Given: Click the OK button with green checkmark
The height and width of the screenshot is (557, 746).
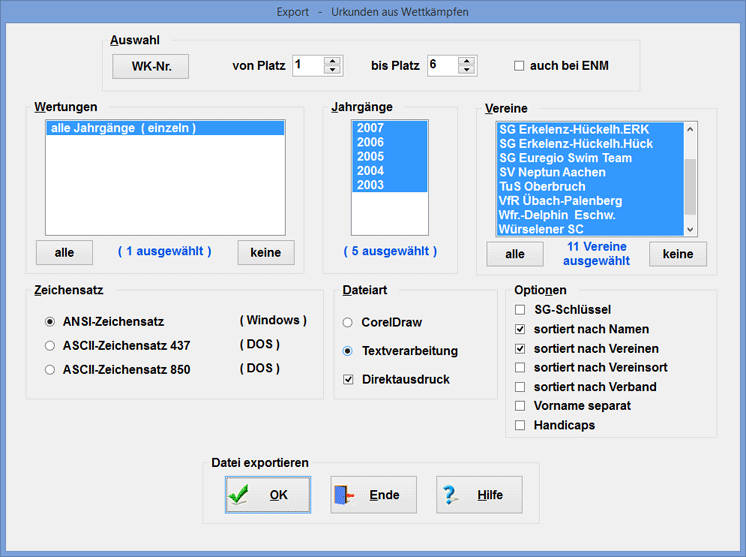Looking at the screenshot, I should (267, 495).
